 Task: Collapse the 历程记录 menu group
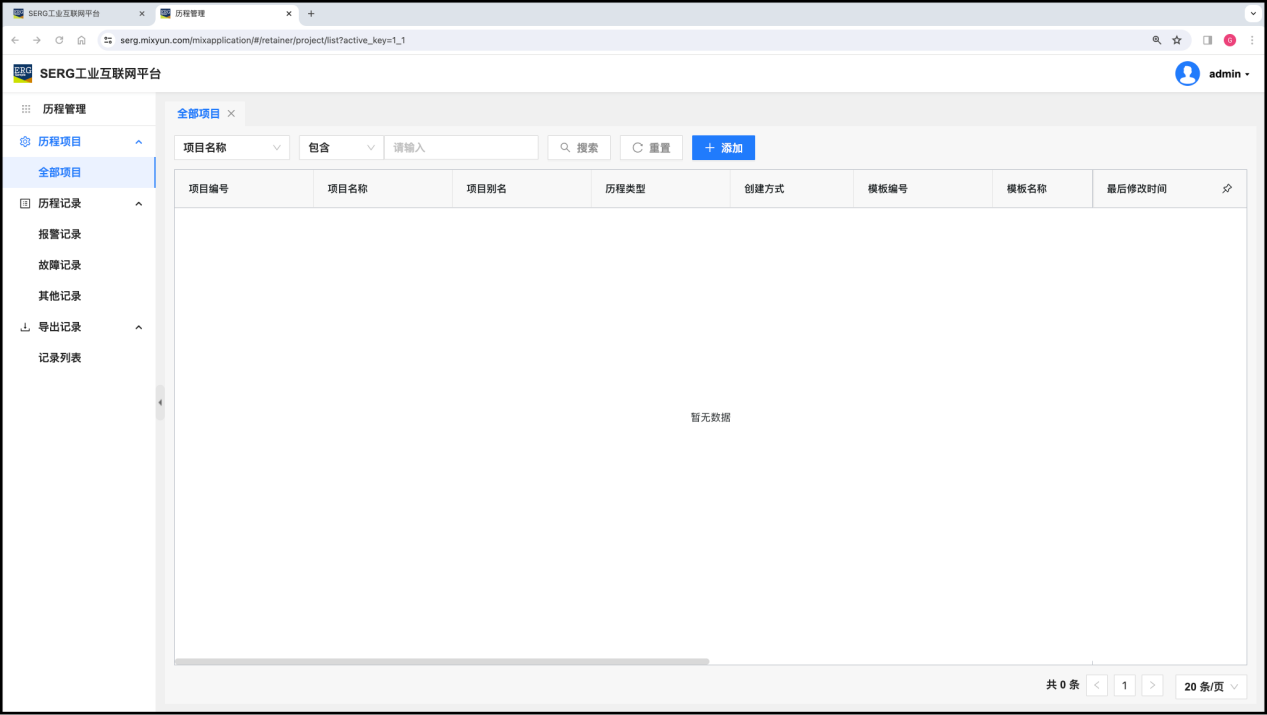[138, 204]
